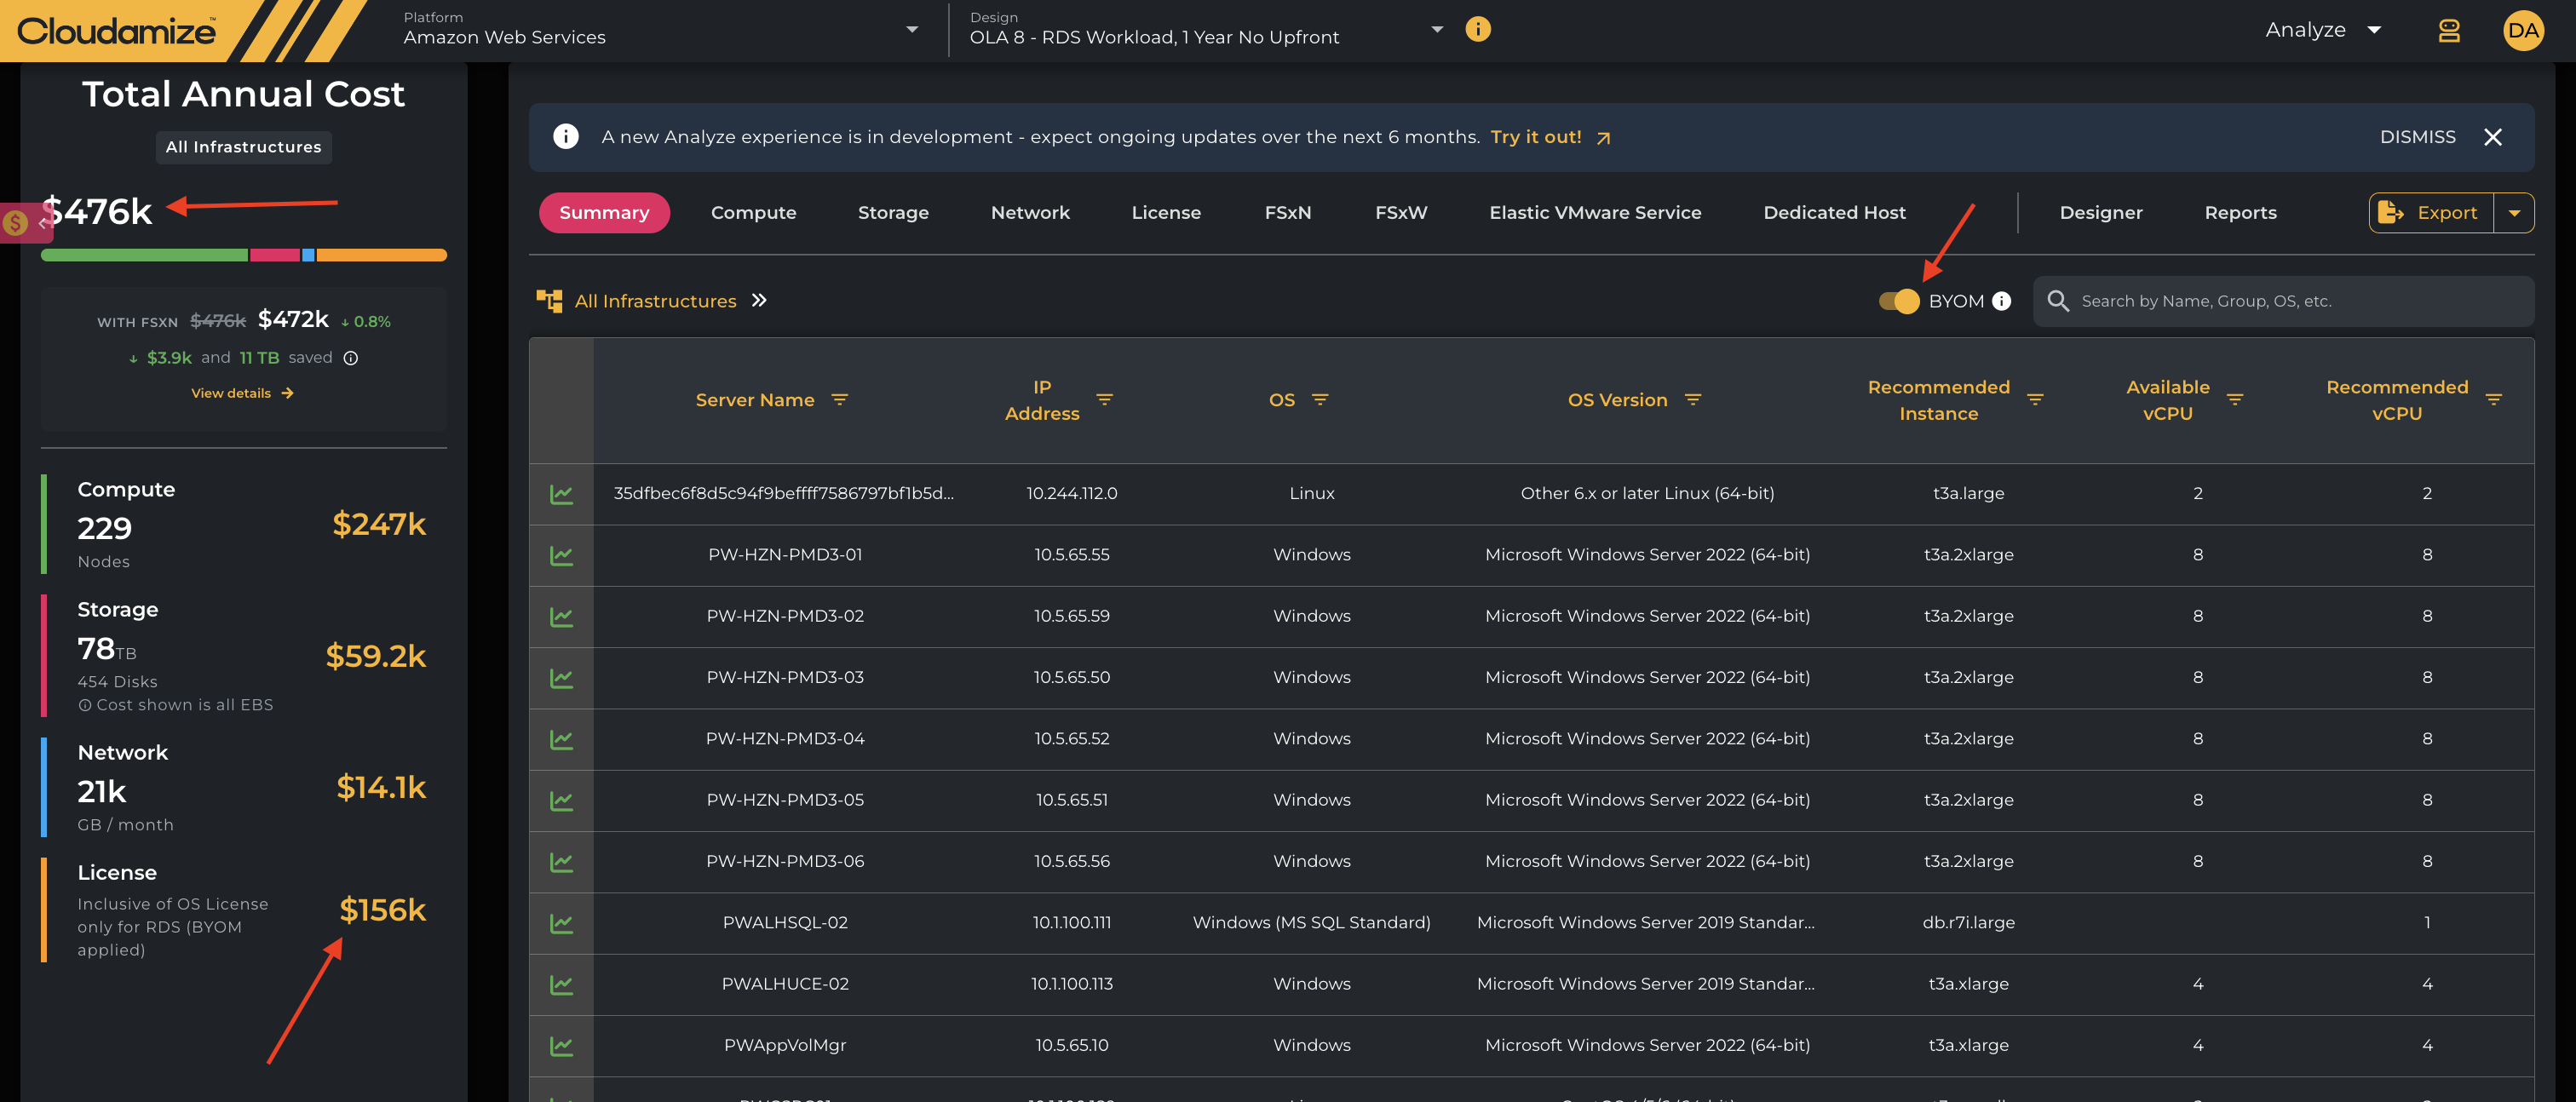Viewport: 2576px width, 1102px height.
Task: Click orange license segment of cost bar
Action: pos(381,255)
